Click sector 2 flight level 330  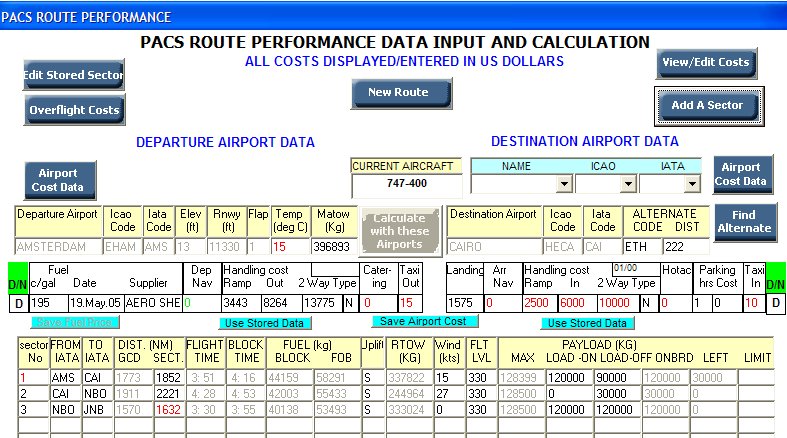click(481, 393)
